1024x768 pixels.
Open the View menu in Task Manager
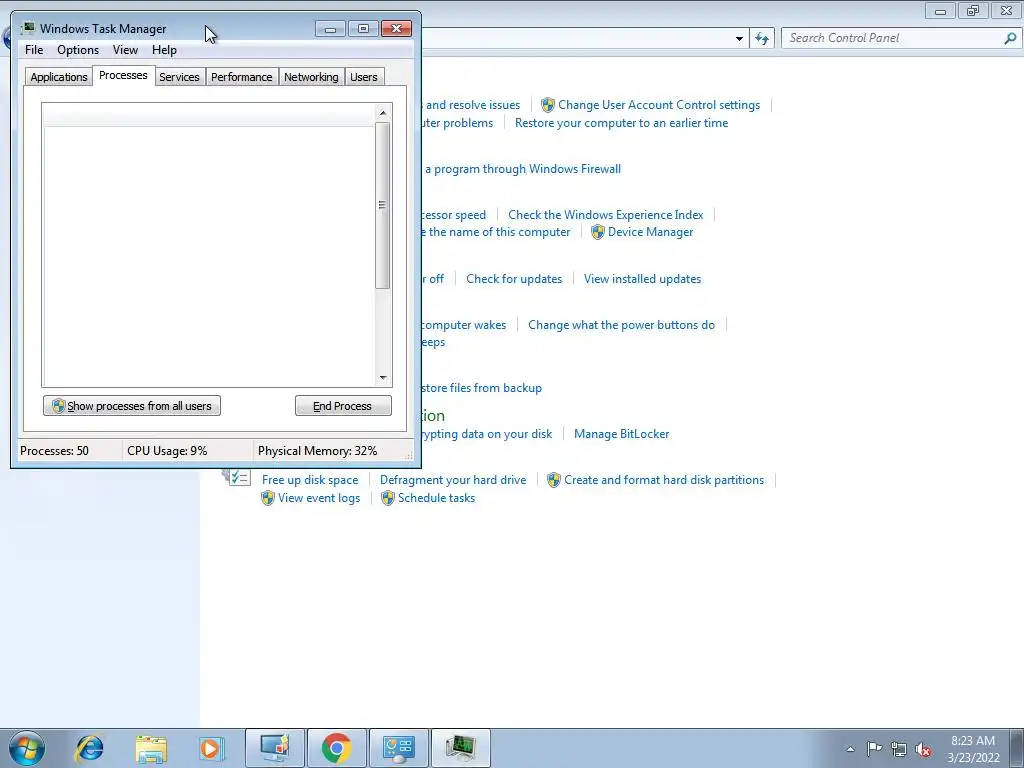pos(125,50)
